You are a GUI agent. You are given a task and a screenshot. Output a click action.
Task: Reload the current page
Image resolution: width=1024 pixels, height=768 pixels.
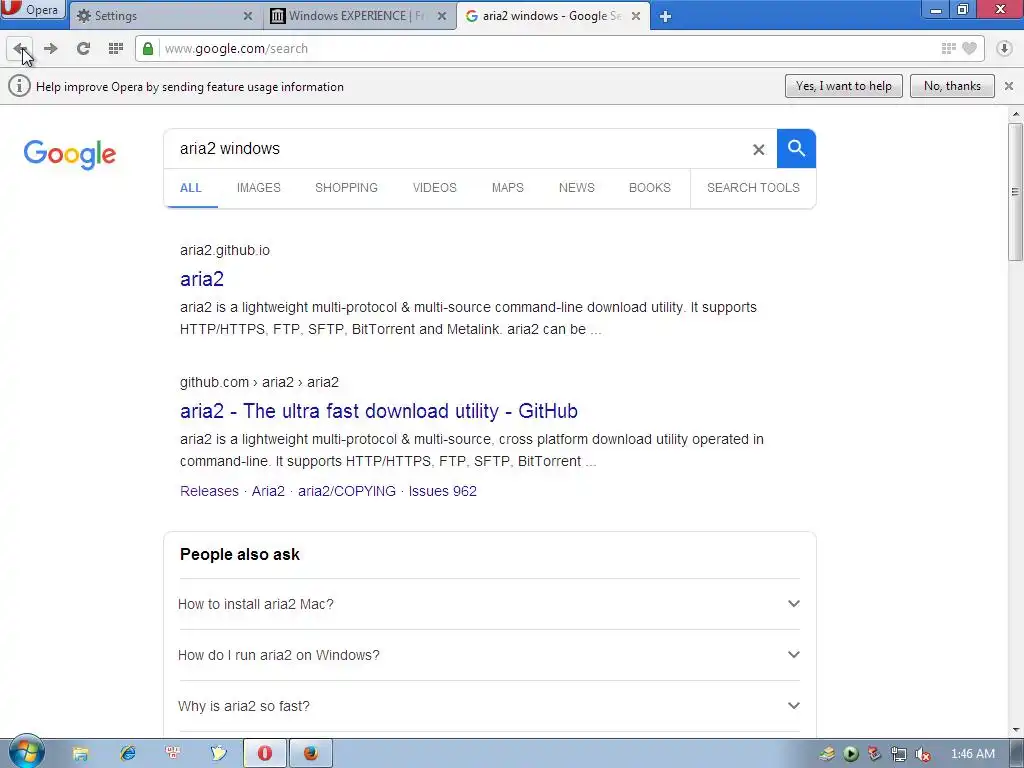click(83, 48)
